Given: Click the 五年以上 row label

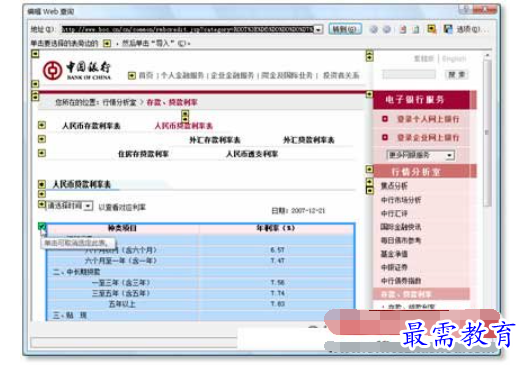Looking at the screenshot, I should 122,304.
